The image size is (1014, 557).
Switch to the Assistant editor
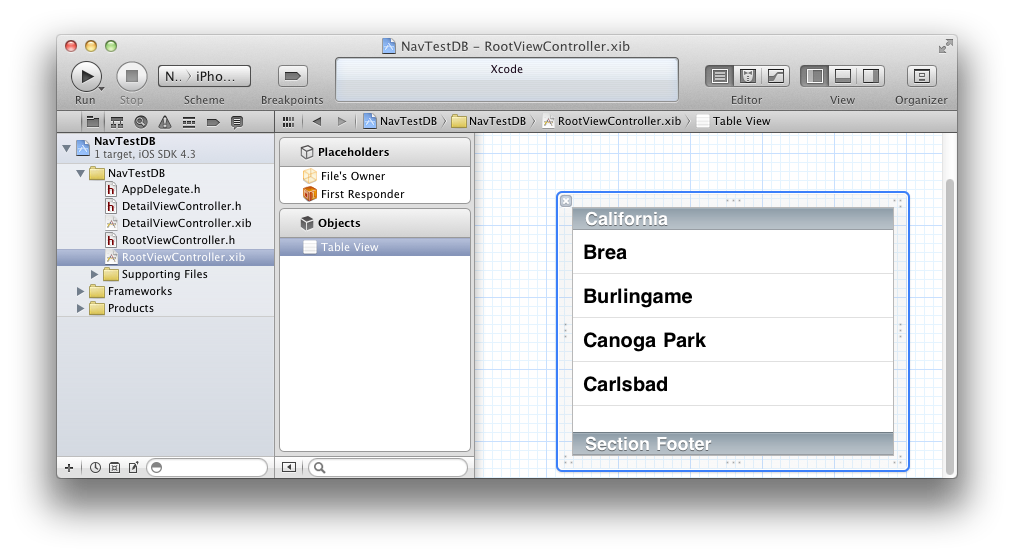coord(748,76)
